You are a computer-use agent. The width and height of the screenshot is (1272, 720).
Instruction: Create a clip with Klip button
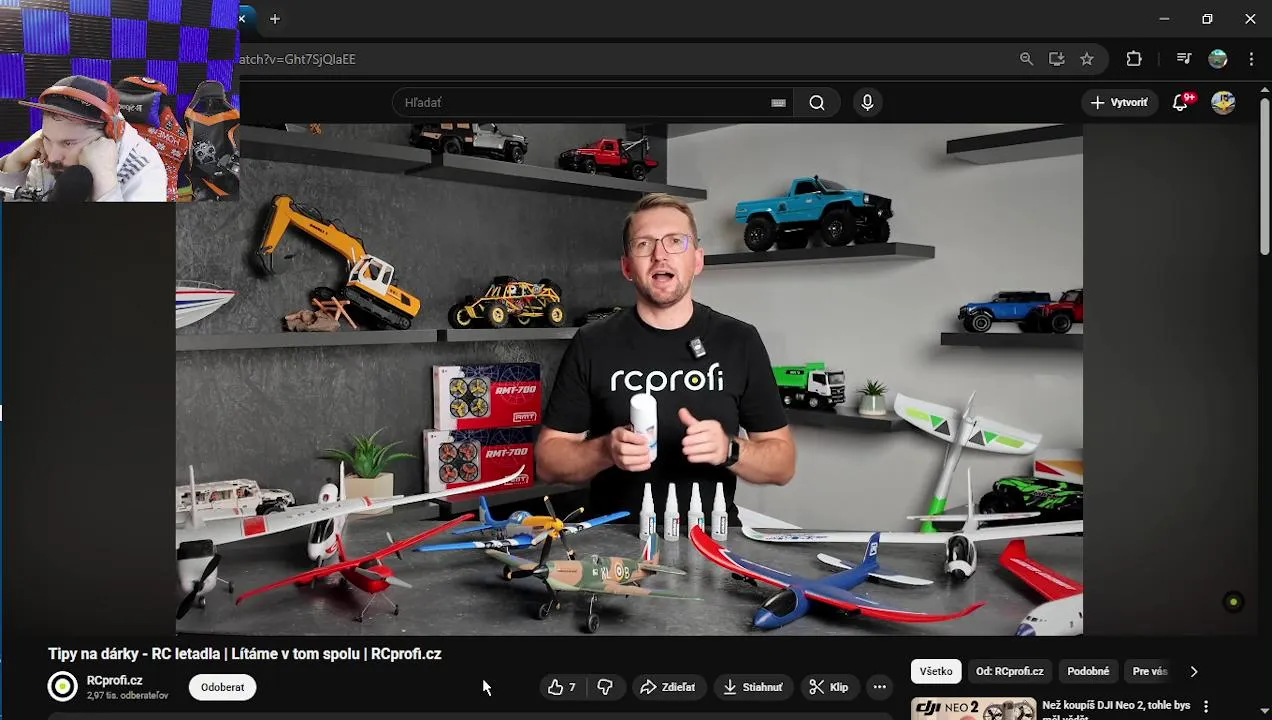click(829, 687)
